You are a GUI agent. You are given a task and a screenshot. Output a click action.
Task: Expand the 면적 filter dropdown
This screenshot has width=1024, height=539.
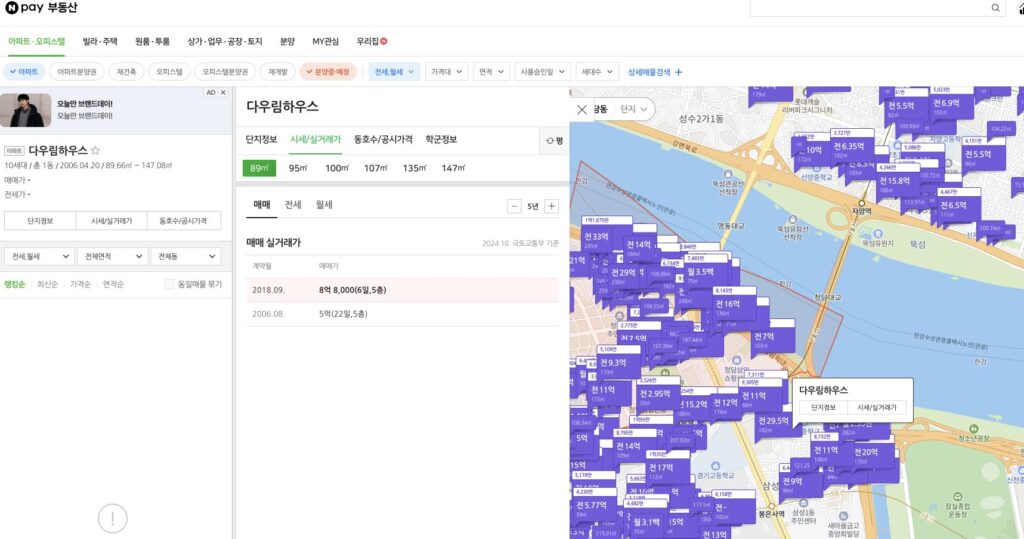(491, 72)
